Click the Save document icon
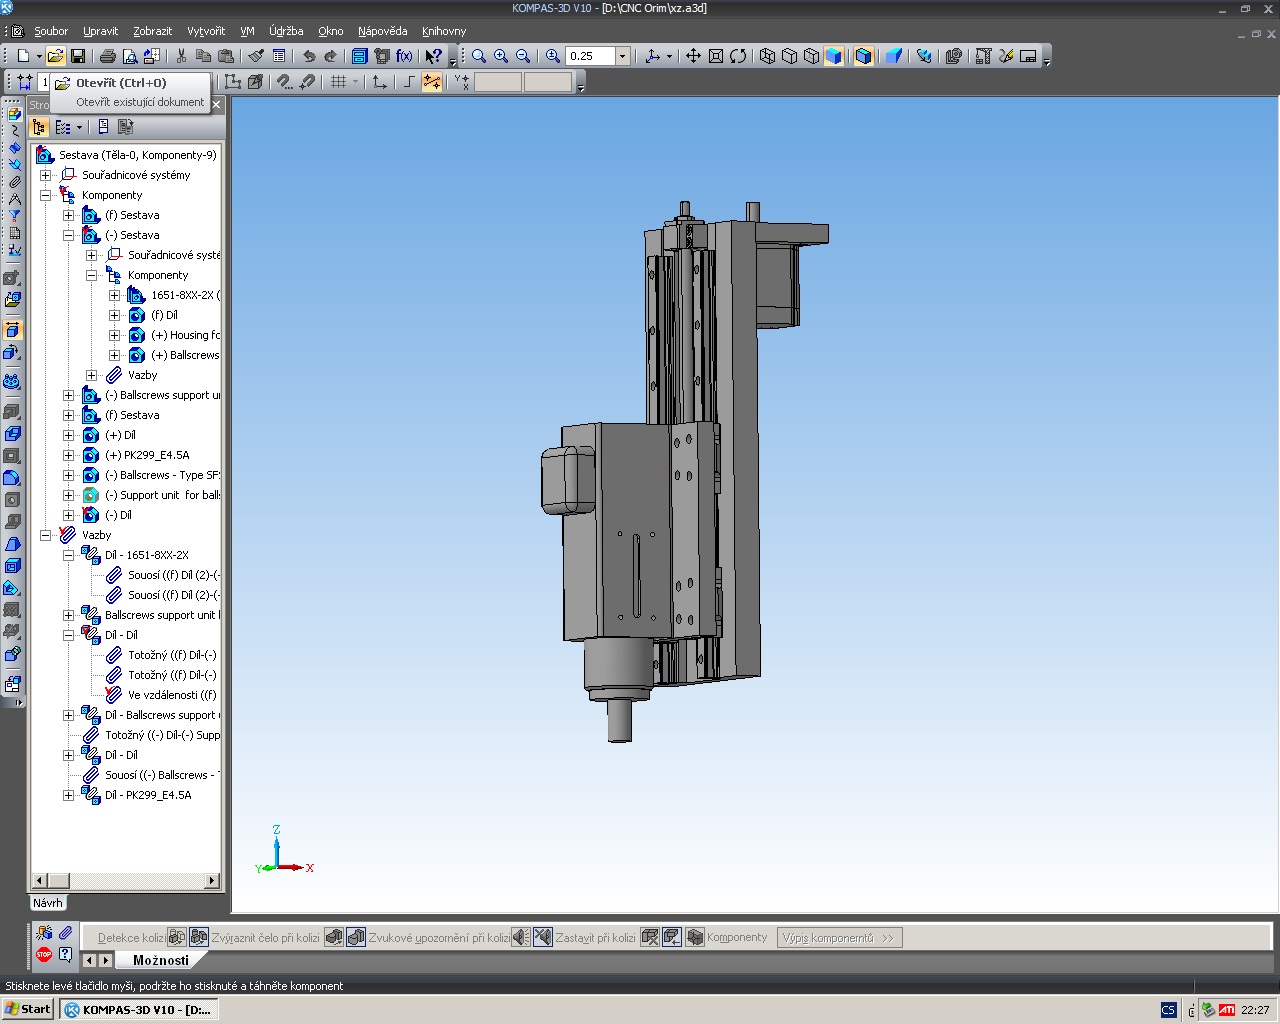This screenshot has width=1280, height=1024. (x=78, y=57)
